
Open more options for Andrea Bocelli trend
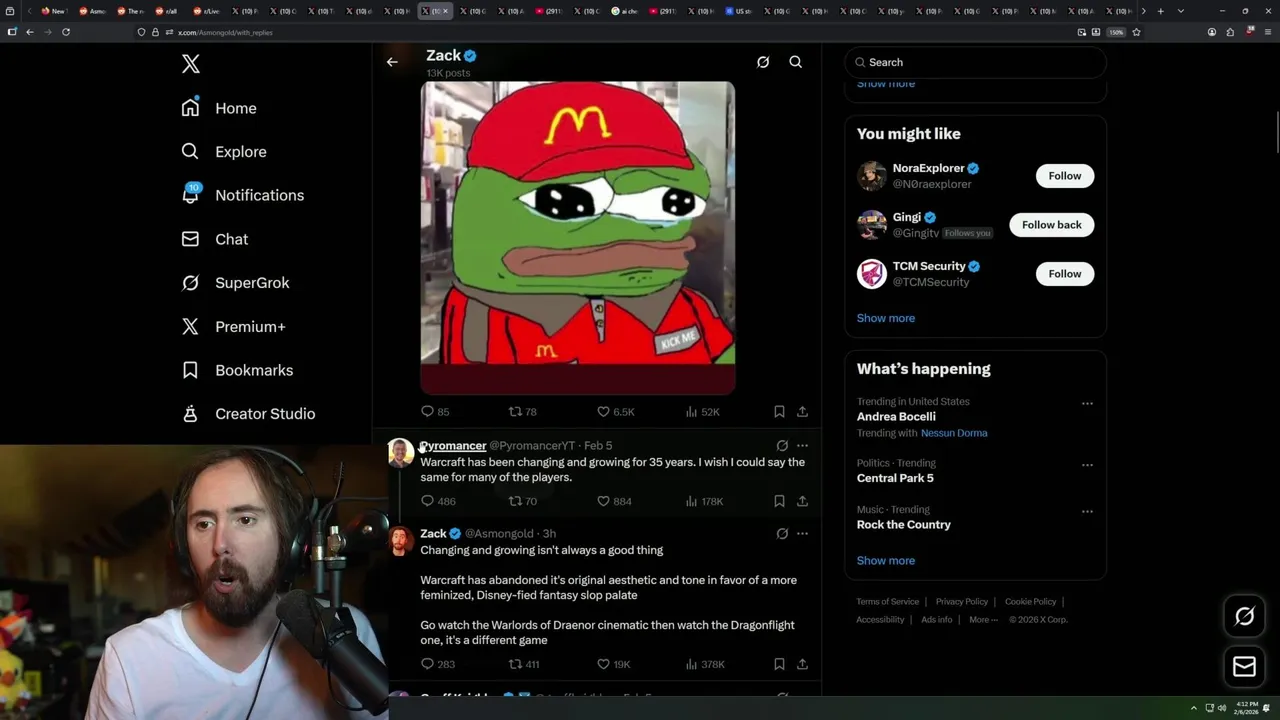pos(1087,404)
